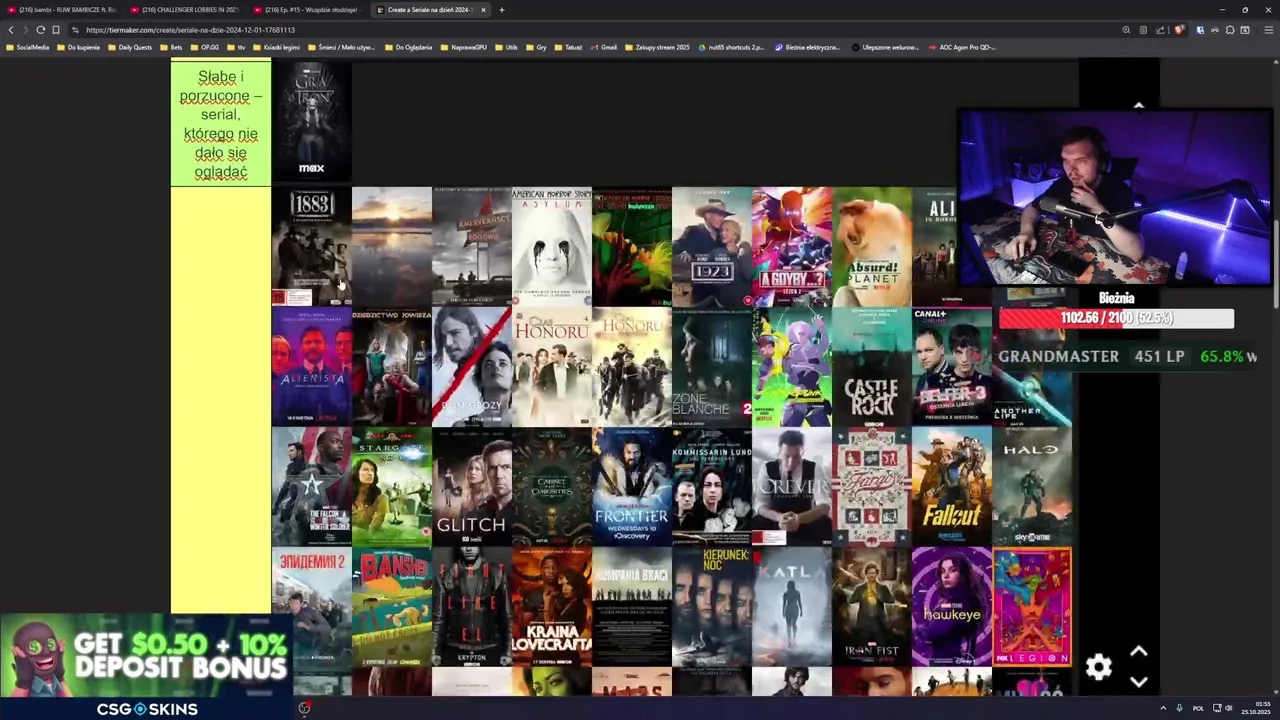Select the Fallout poster
The width and height of the screenshot is (1280, 720).
[x=951, y=487]
